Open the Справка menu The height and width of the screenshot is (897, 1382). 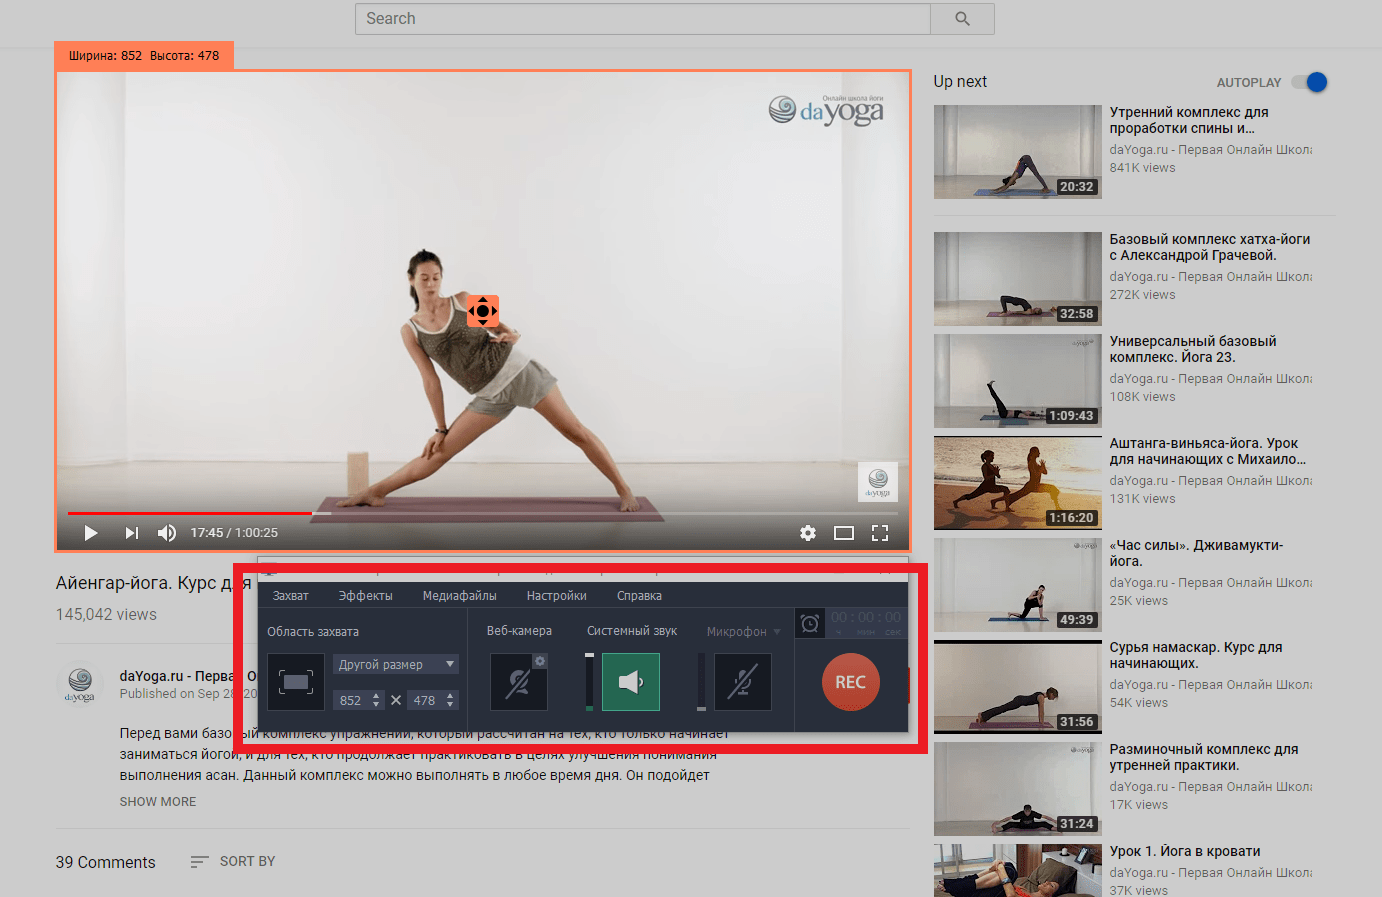click(640, 596)
